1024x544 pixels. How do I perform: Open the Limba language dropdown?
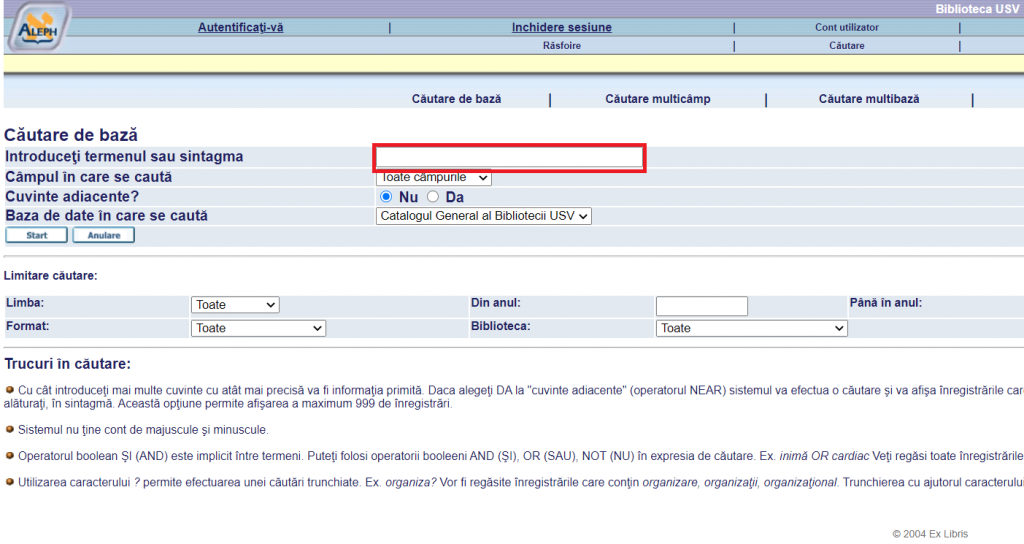[235, 305]
